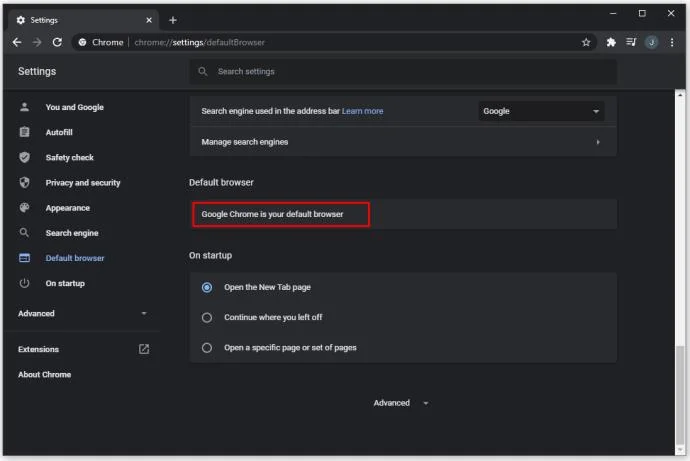Expand Advanced at the page bottom

coord(401,403)
